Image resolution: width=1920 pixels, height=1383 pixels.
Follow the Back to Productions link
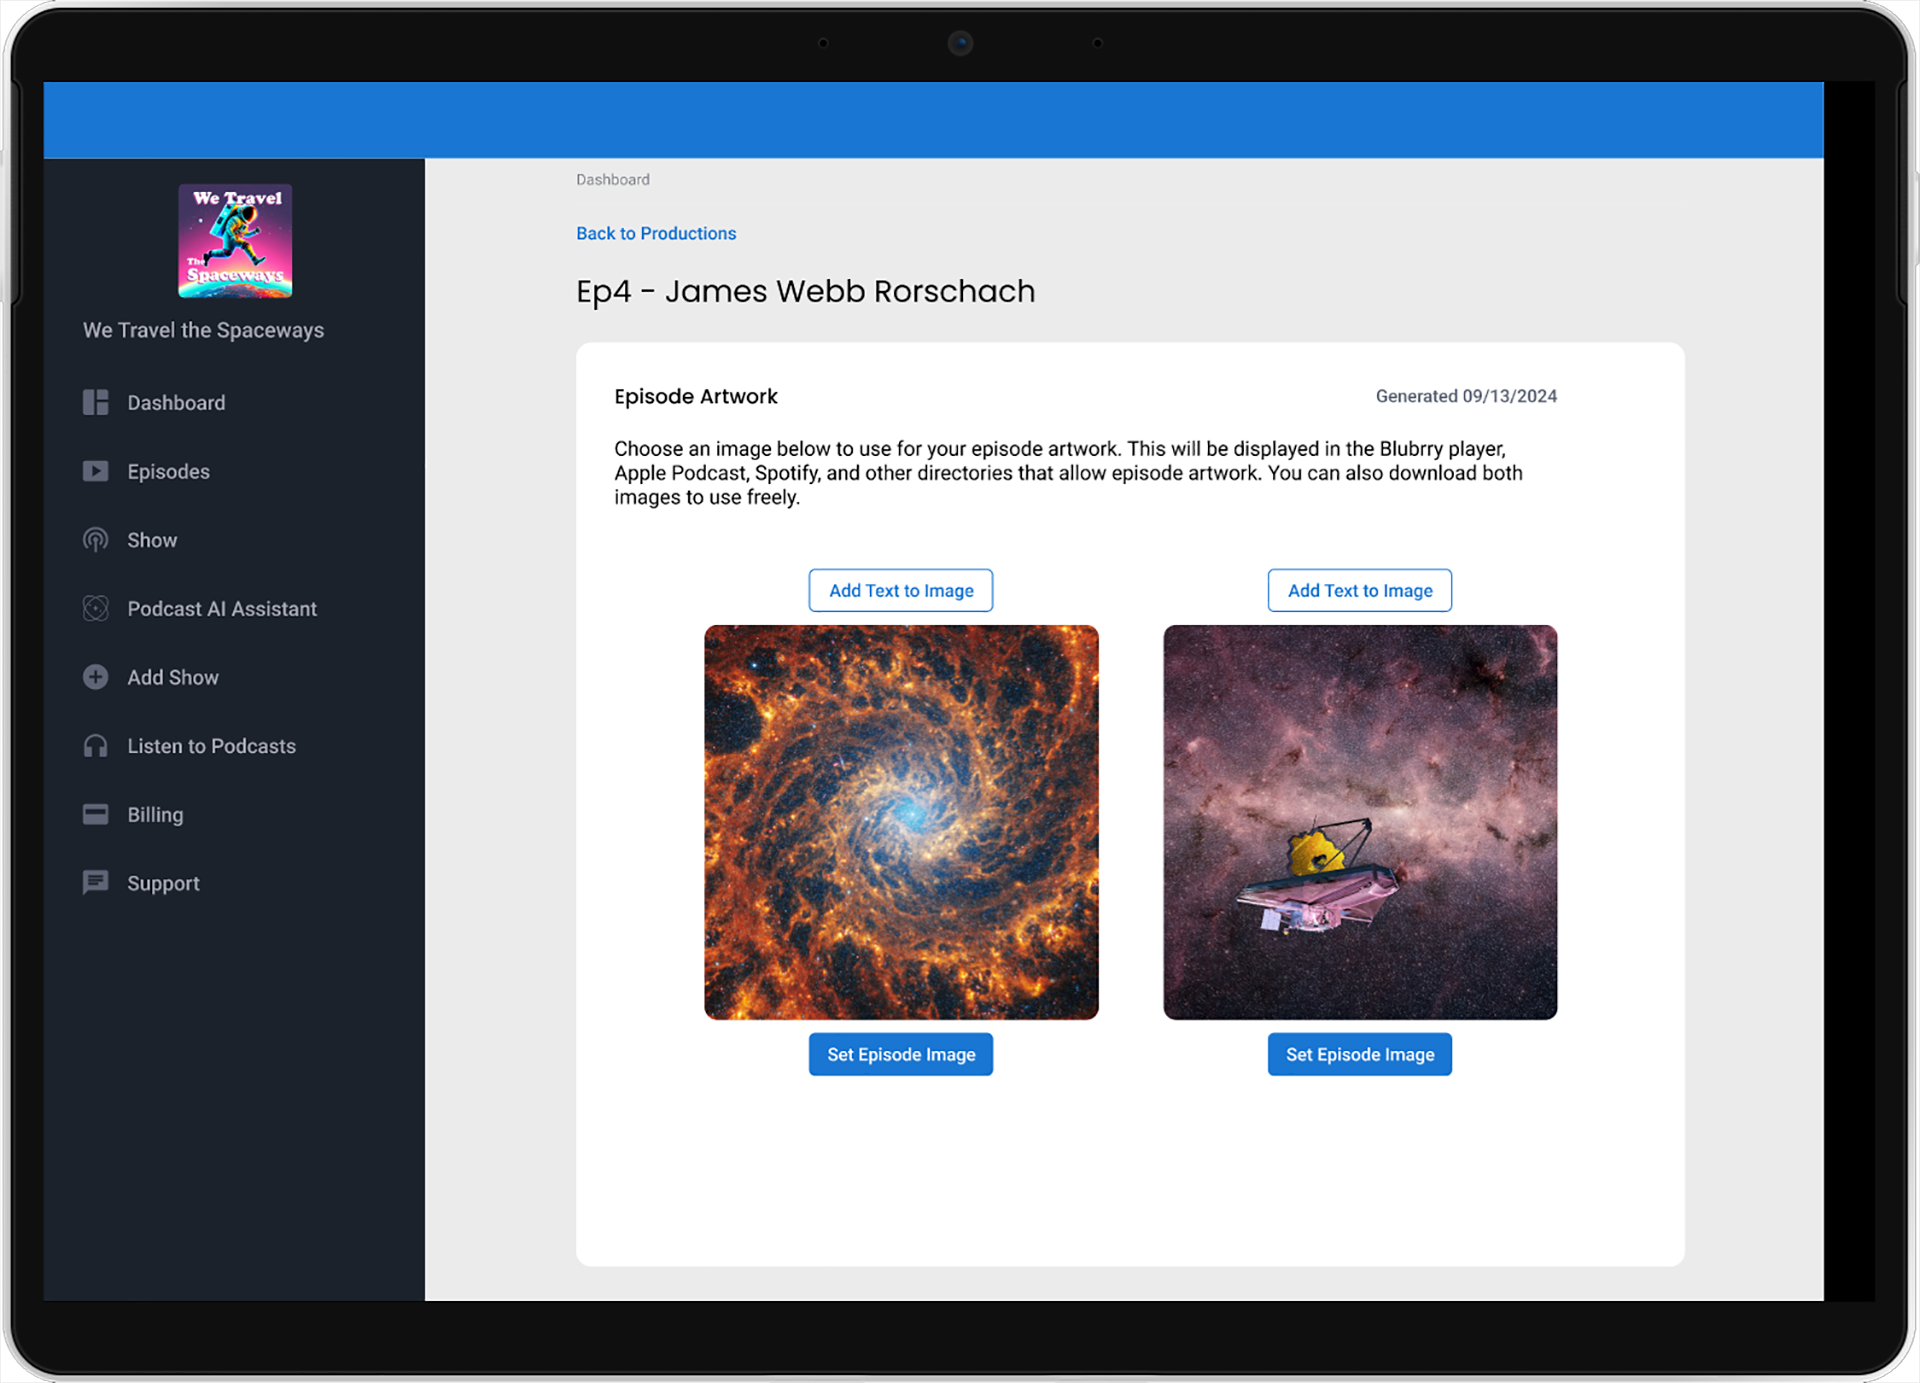click(655, 233)
